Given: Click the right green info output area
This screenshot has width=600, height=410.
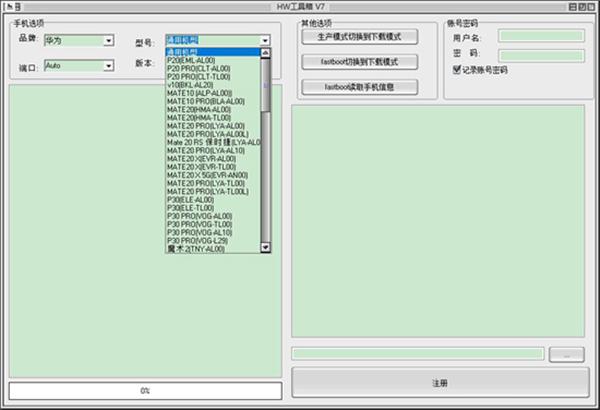Looking at the screenshot, I should point(438,221).
